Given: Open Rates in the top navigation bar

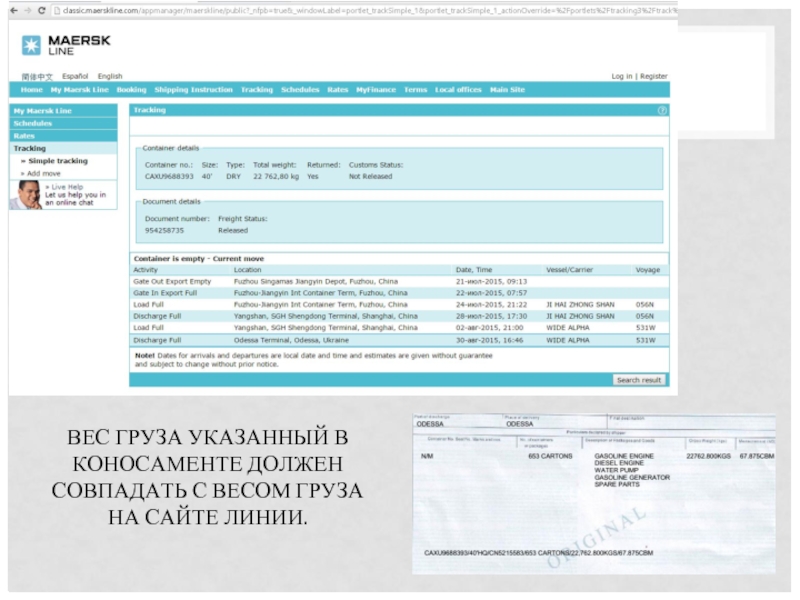Looking at the screenshot, I should point(337,90).
